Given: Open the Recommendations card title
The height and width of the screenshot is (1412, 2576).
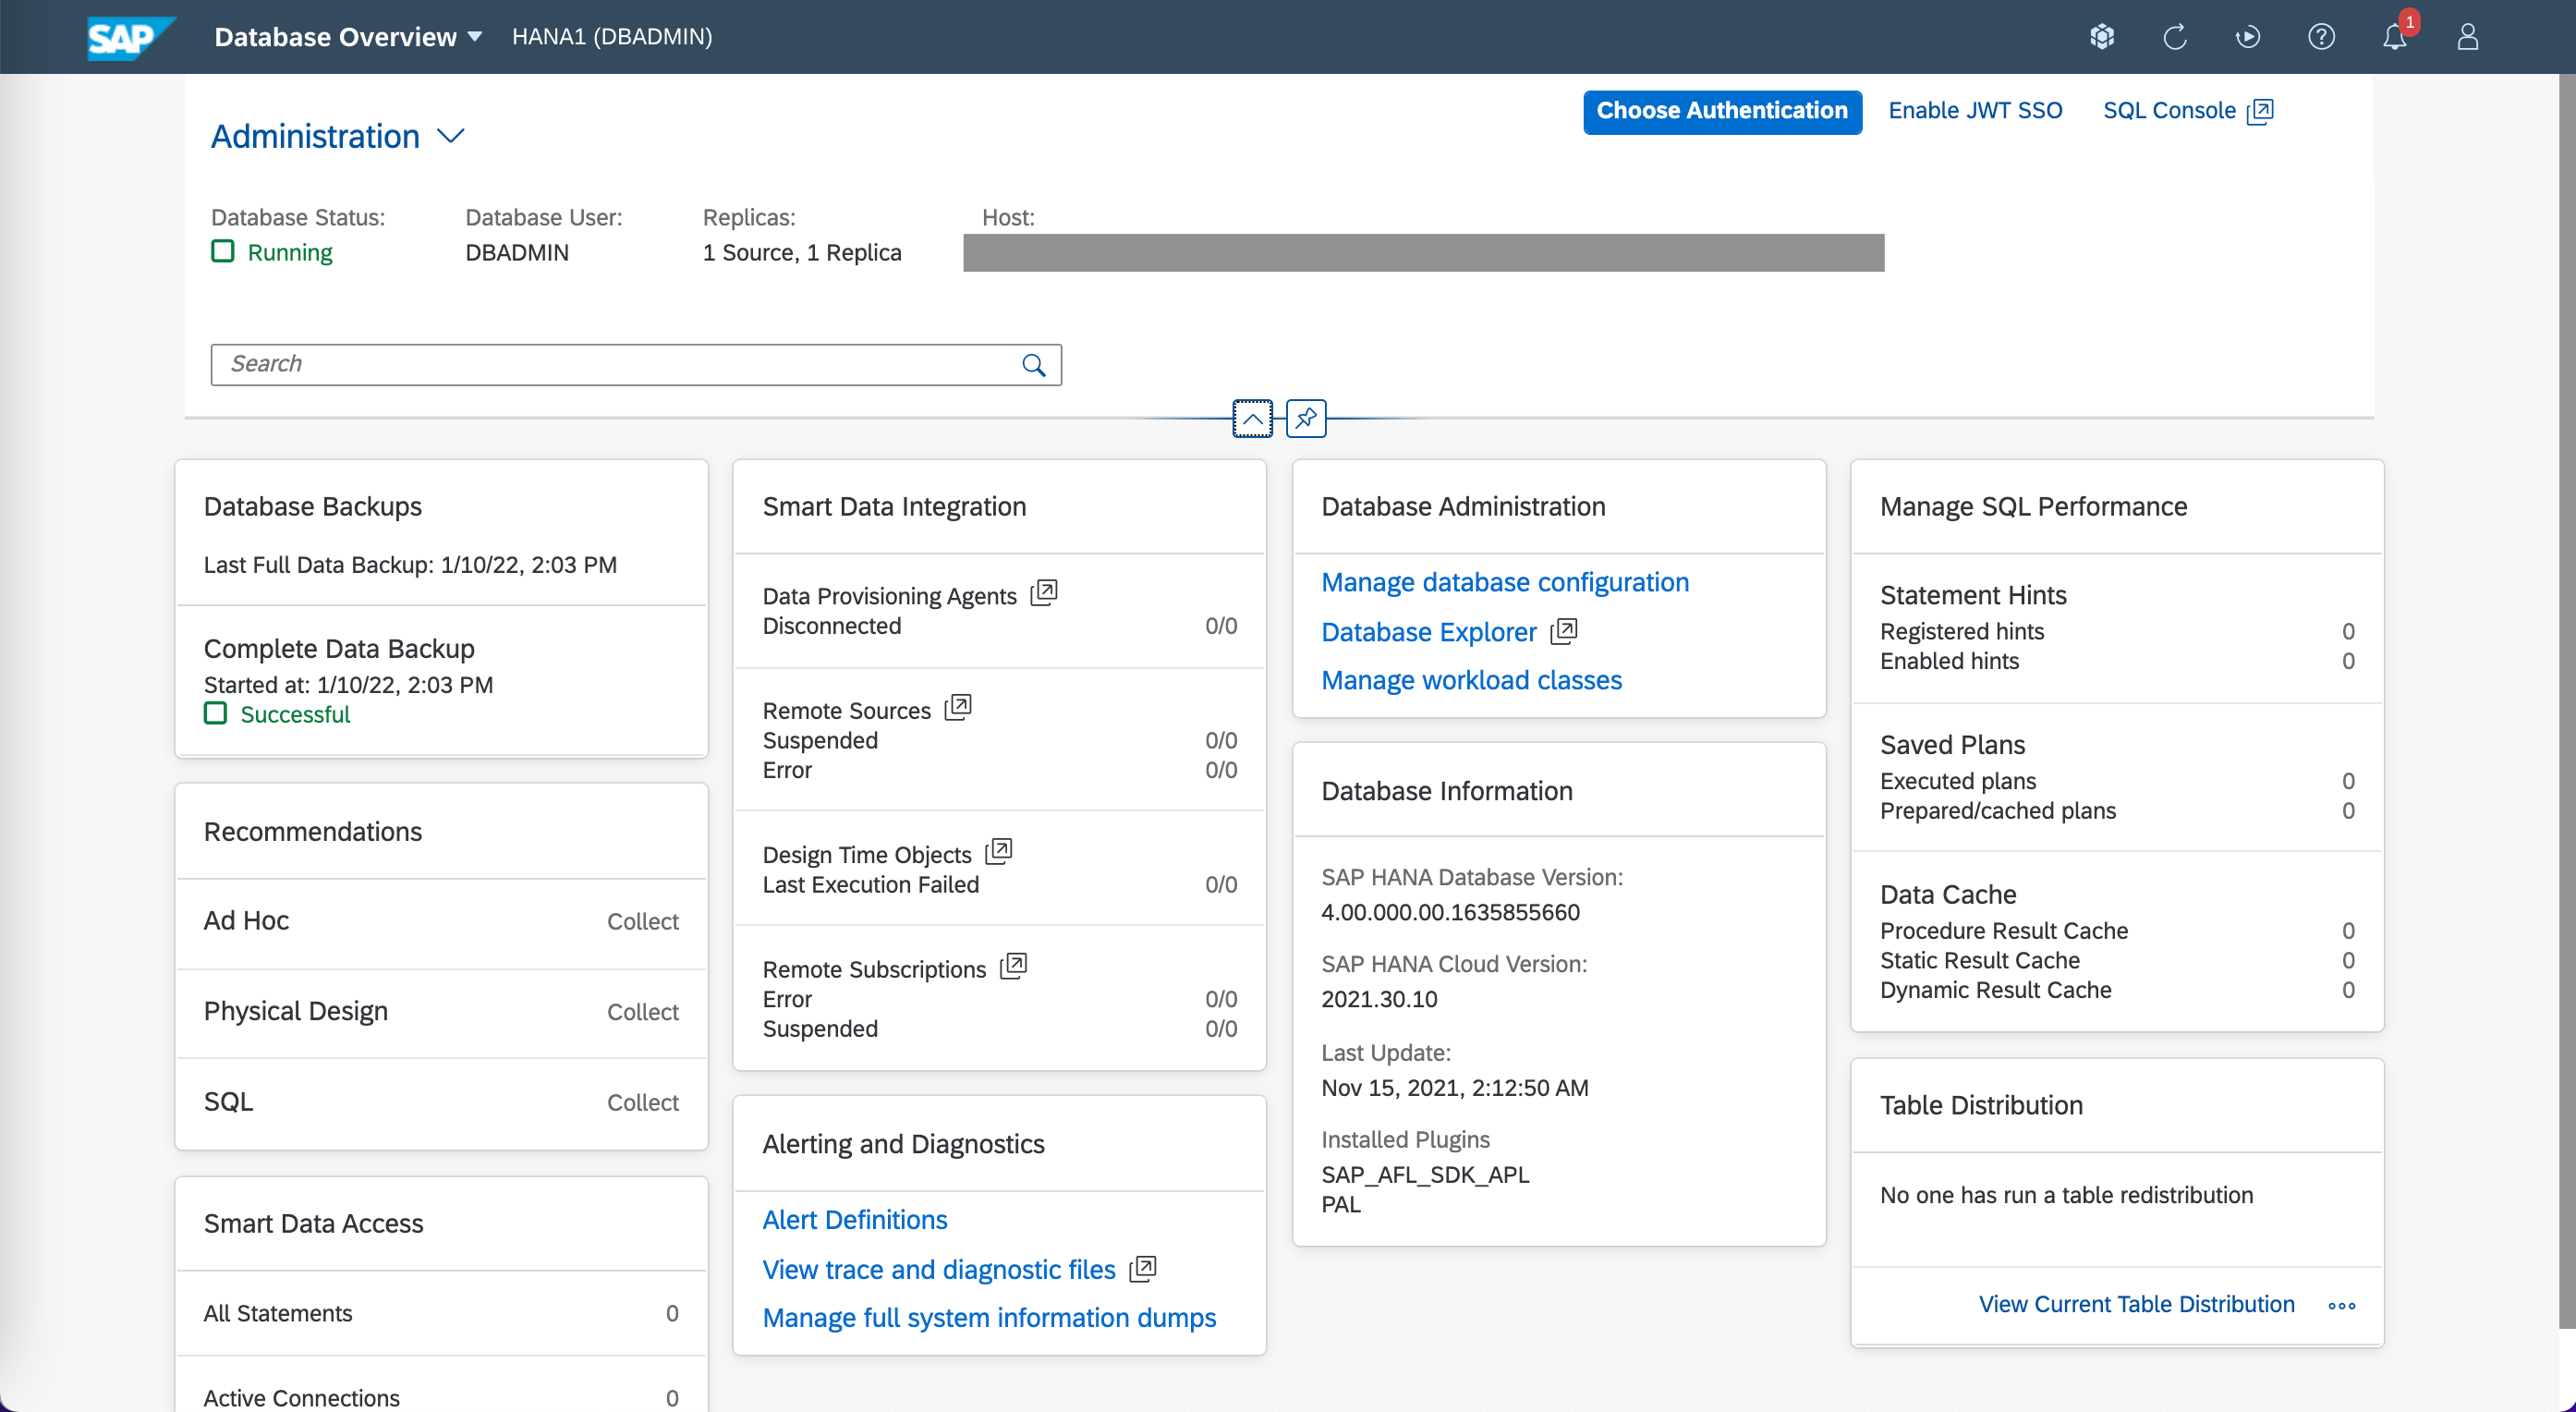Looking at the screenshot, I should tap(313, 832).
